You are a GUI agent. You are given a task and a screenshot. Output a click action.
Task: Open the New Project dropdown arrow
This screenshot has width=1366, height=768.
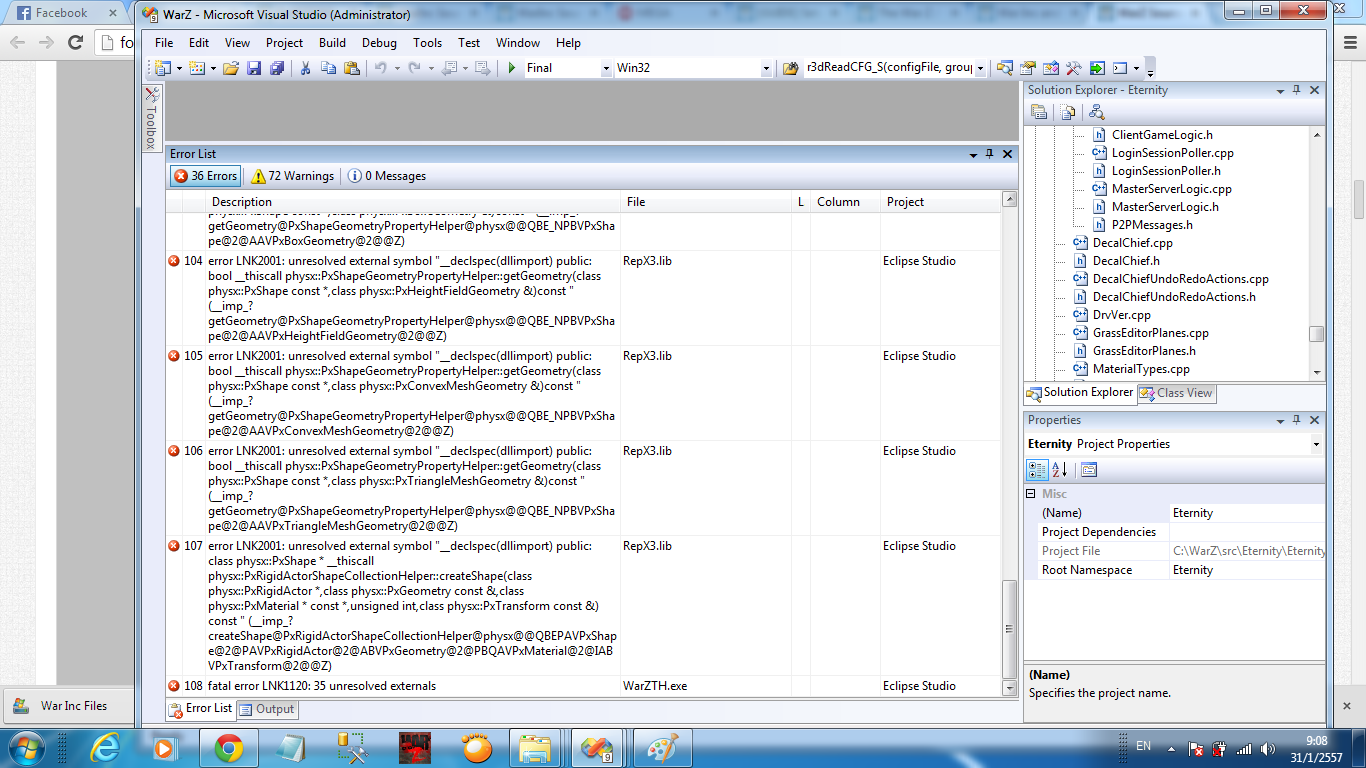[x=178, y=68]
